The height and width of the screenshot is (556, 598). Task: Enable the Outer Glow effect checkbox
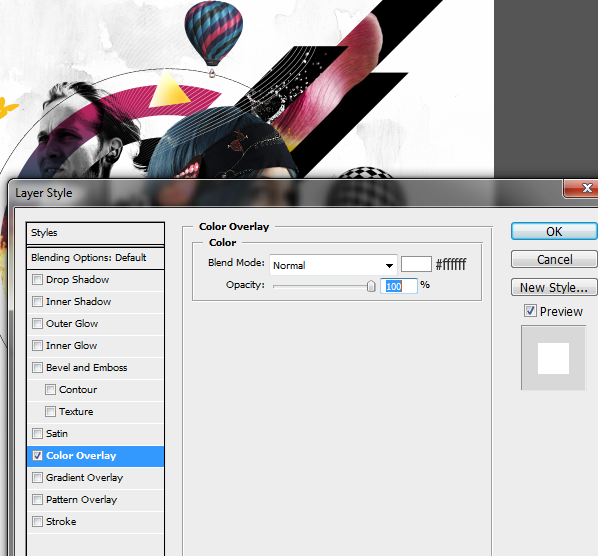37,324
